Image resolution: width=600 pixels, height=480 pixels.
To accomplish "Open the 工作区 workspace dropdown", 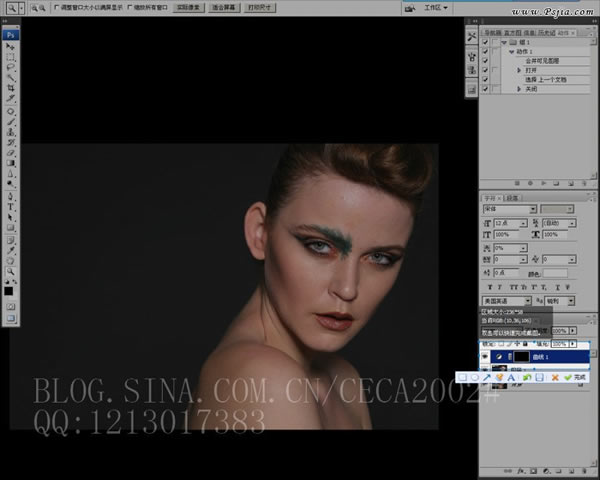I will point(436,8).
